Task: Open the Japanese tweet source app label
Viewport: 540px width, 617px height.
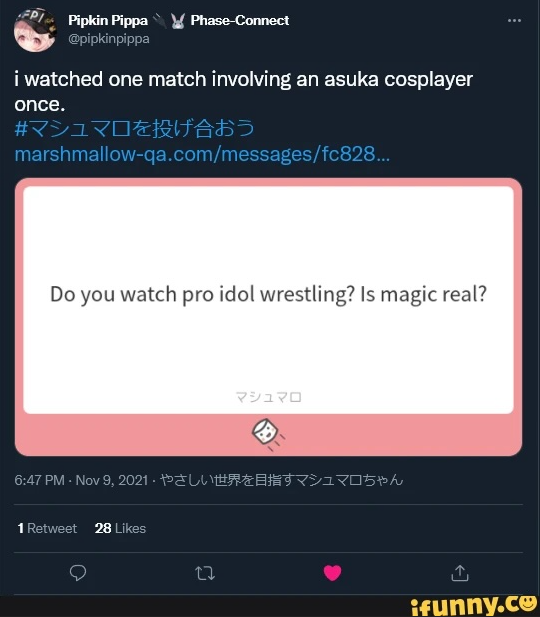Action: tap(281, 480)
